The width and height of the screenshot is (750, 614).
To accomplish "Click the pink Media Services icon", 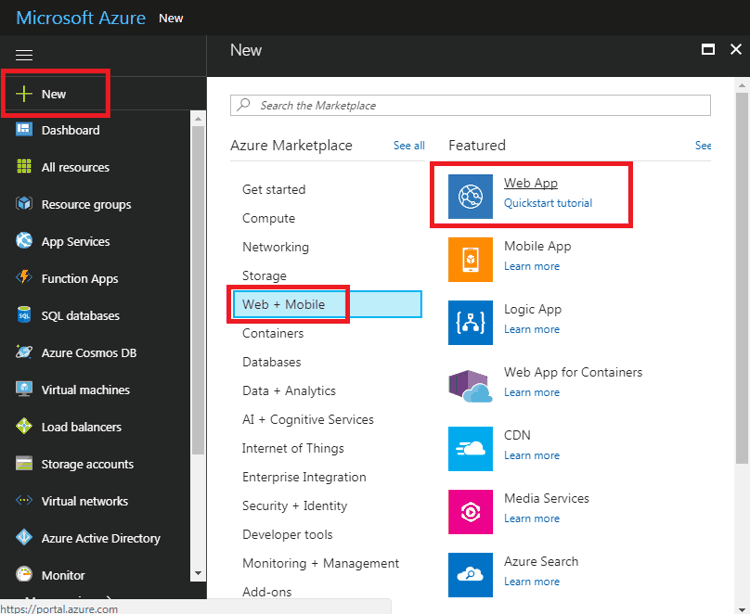I will click(470, 512).
